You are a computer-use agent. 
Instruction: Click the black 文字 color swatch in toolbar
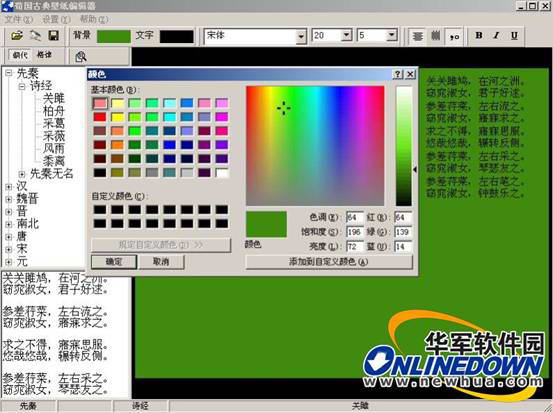pos(176,36)
